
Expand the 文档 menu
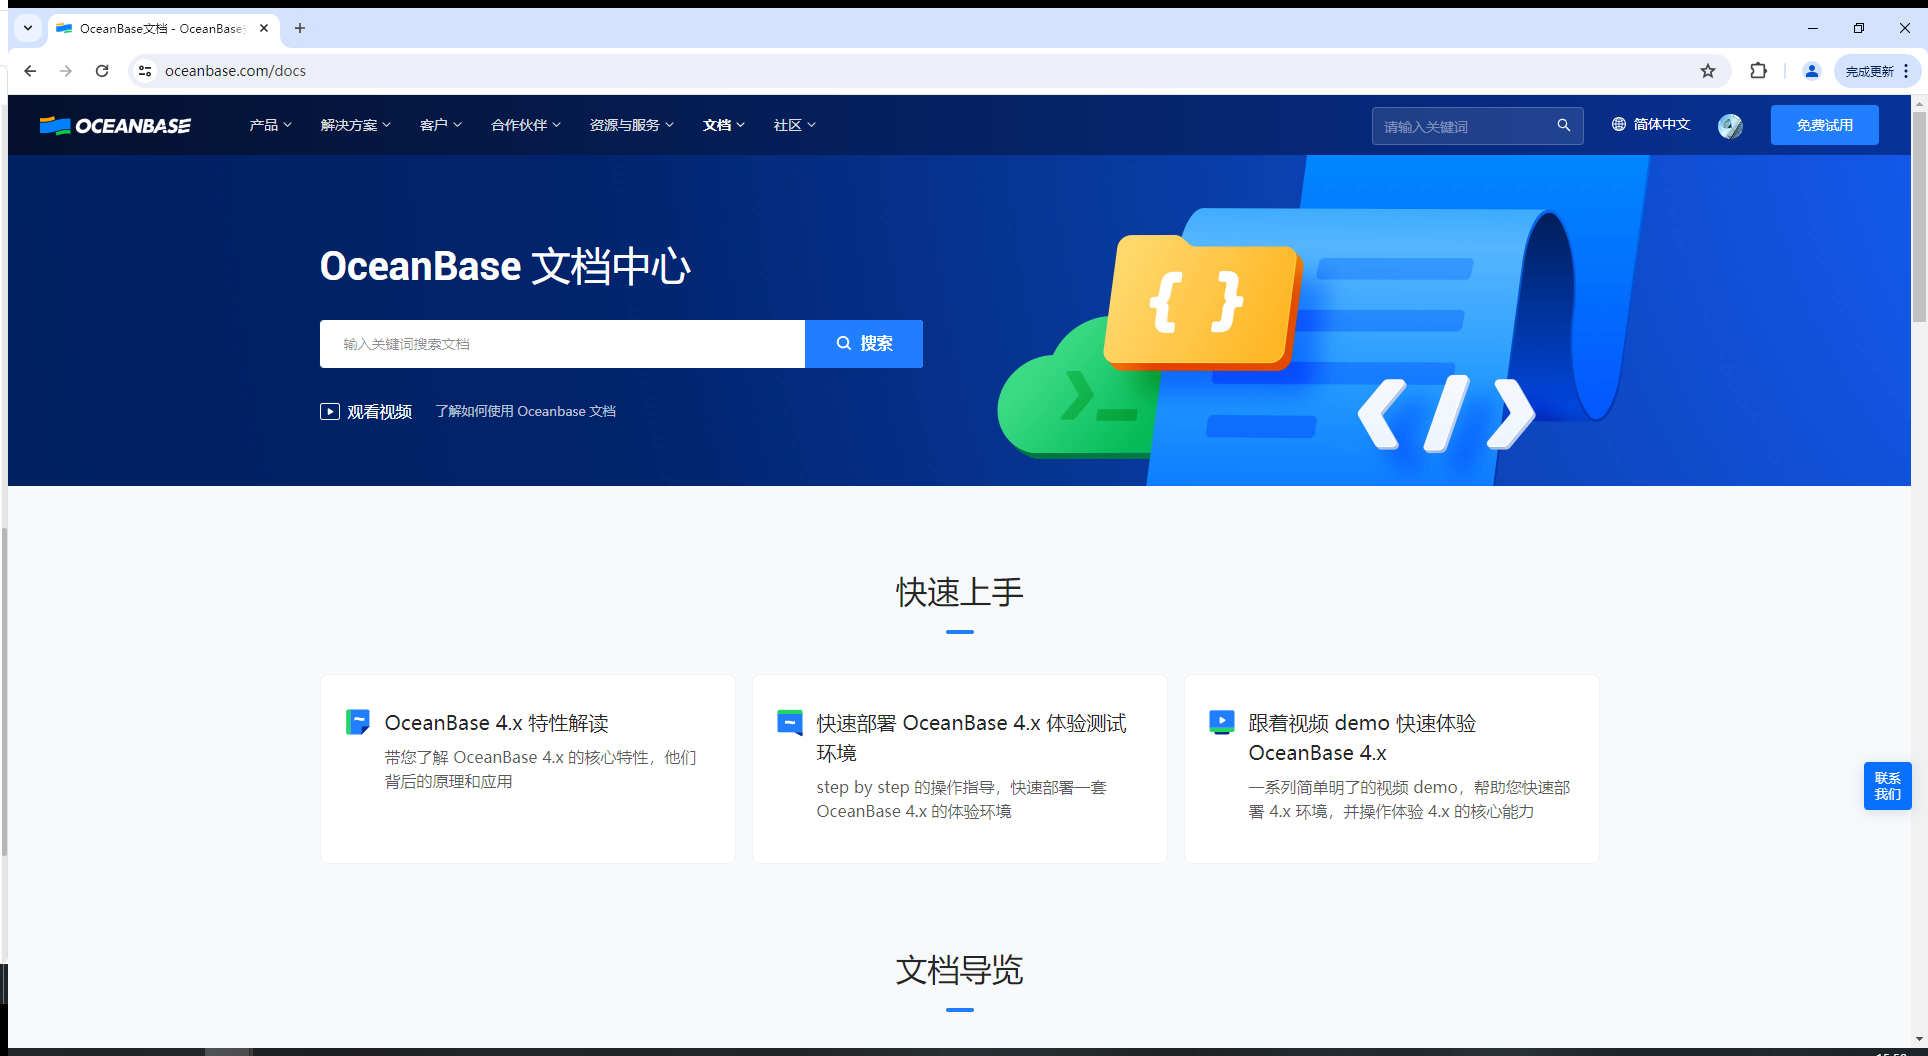coord(723,125)
